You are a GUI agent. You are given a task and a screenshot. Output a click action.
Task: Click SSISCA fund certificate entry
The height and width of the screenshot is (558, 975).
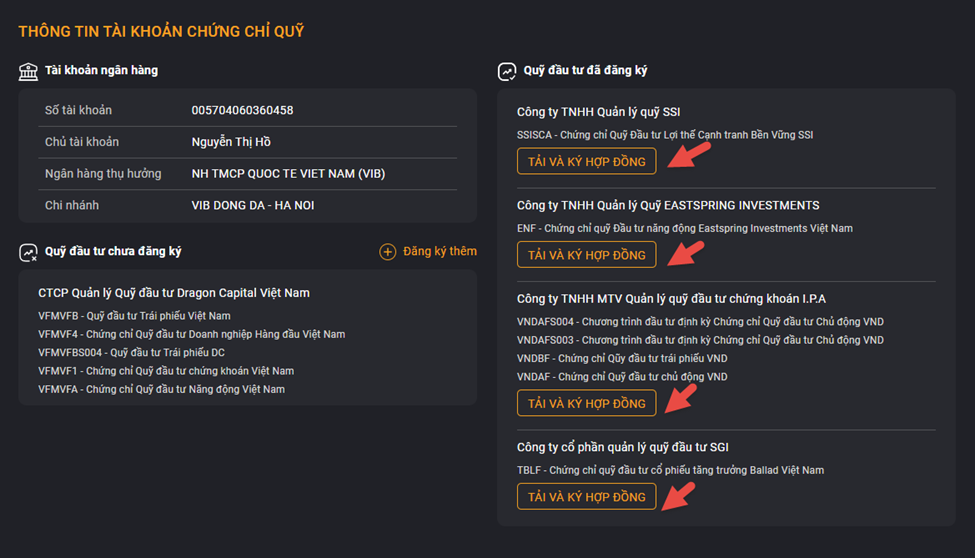(665, 135)
